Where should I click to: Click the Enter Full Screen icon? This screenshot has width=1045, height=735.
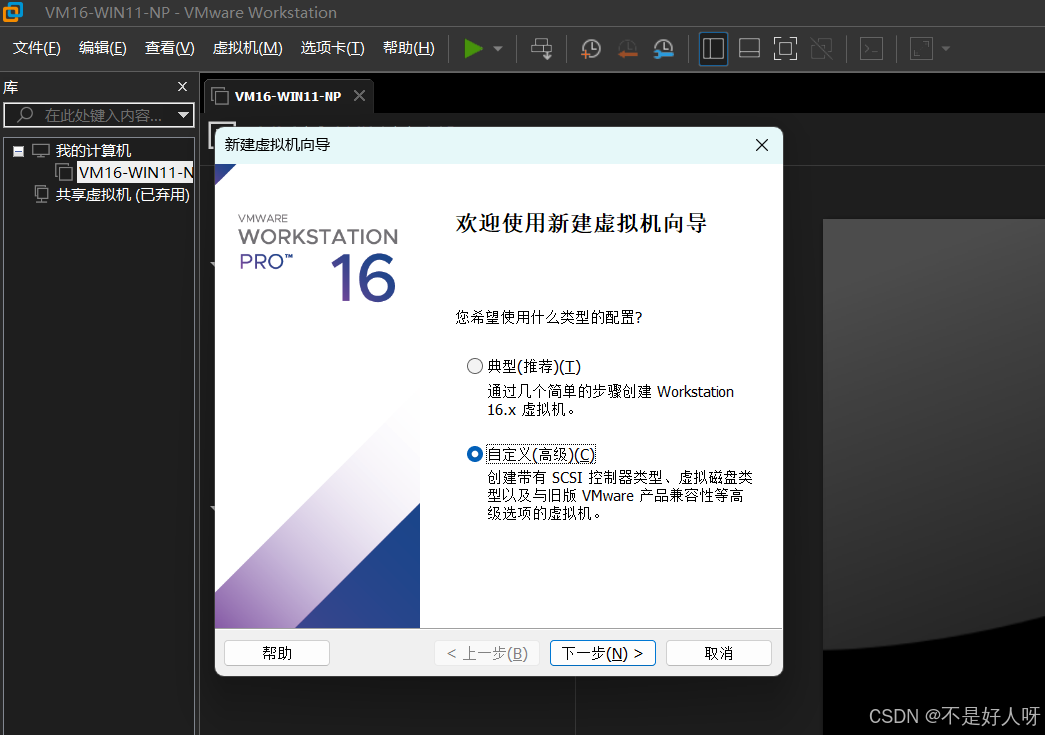coord(786,49)
